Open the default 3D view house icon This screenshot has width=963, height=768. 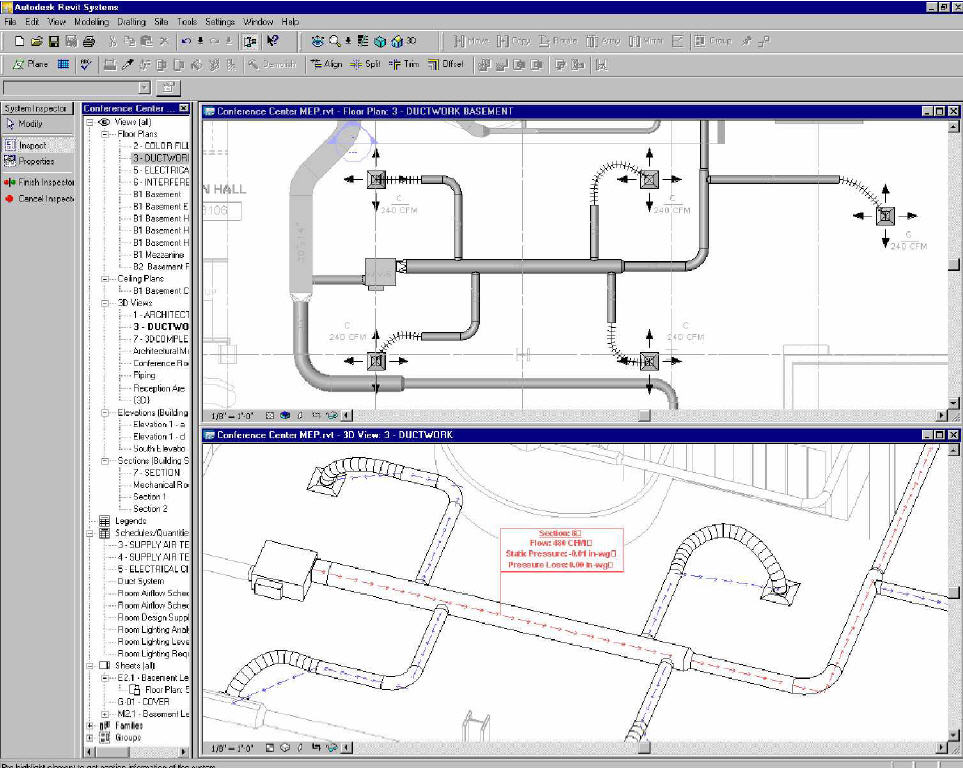point(397,41)
